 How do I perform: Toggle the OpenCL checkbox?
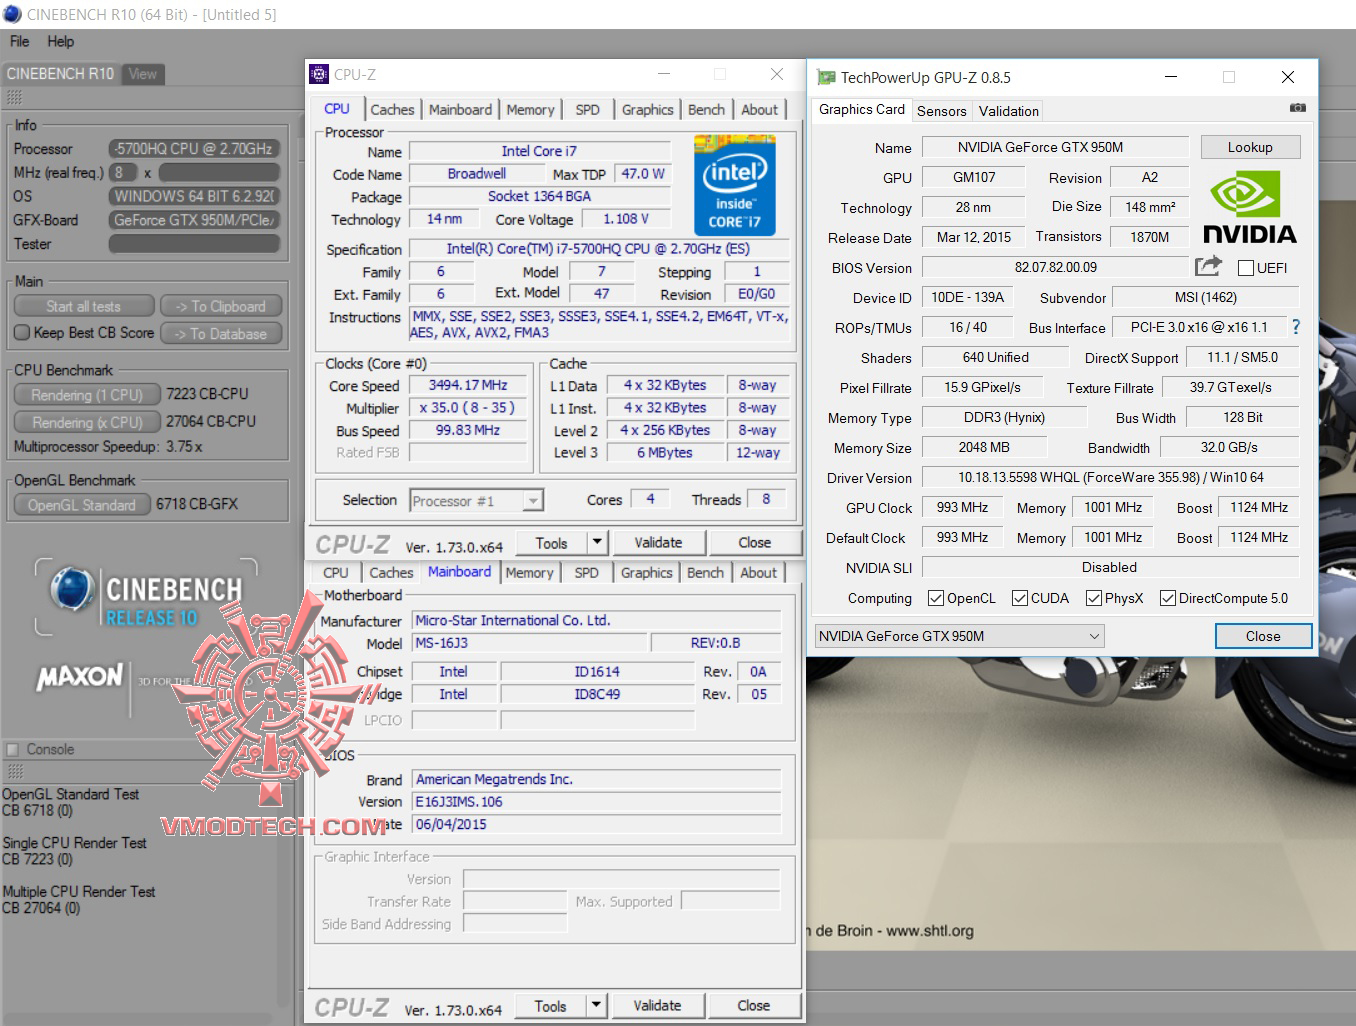pyautogui.click(x=936, y=598)
